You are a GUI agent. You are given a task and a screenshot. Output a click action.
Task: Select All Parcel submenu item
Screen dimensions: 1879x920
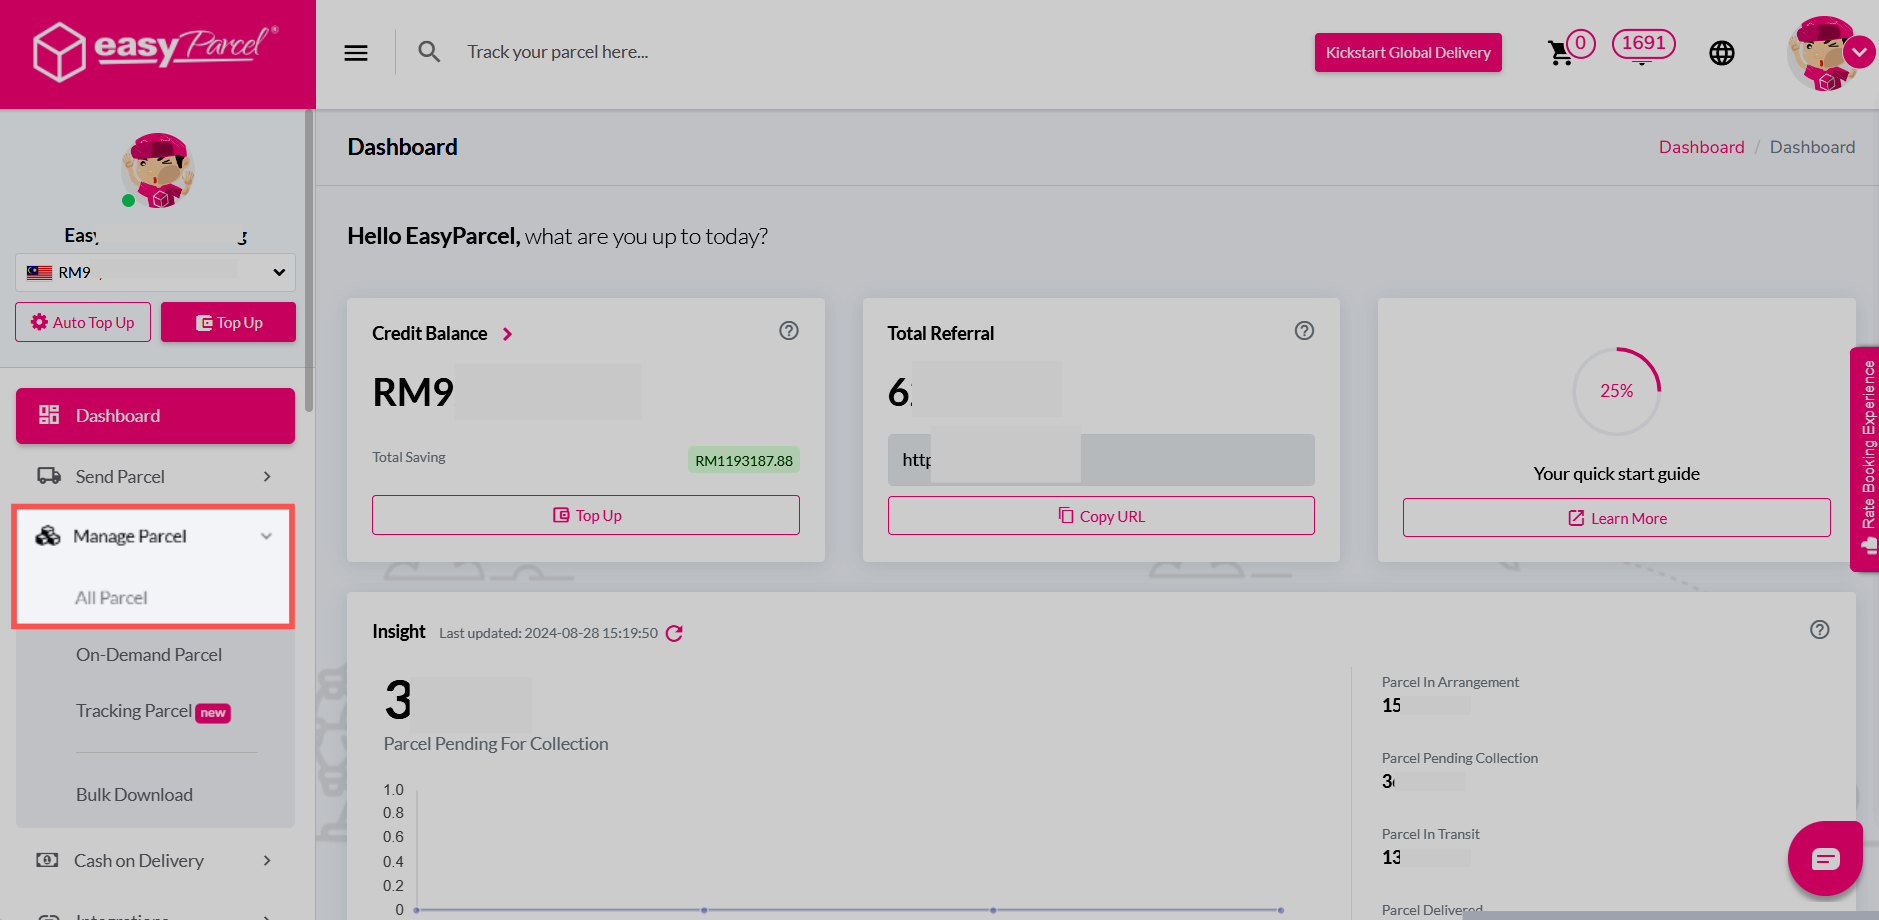(111, 598)
